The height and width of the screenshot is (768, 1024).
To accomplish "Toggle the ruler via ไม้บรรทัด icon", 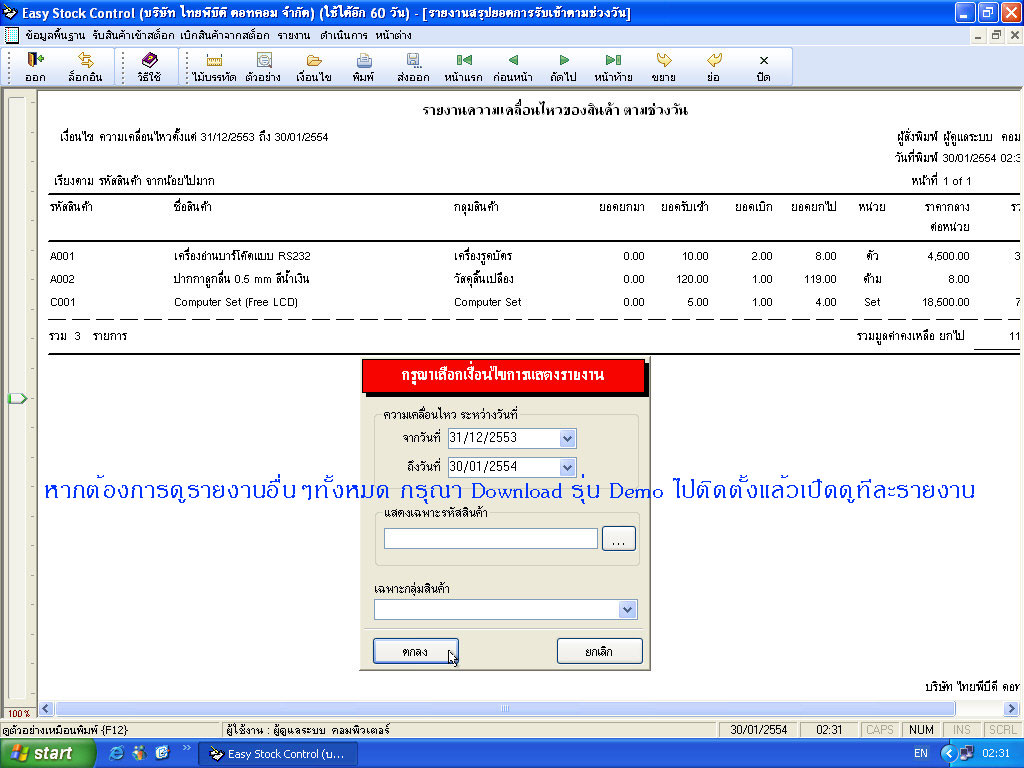I will pyautogui.click(x=213, y=65).
